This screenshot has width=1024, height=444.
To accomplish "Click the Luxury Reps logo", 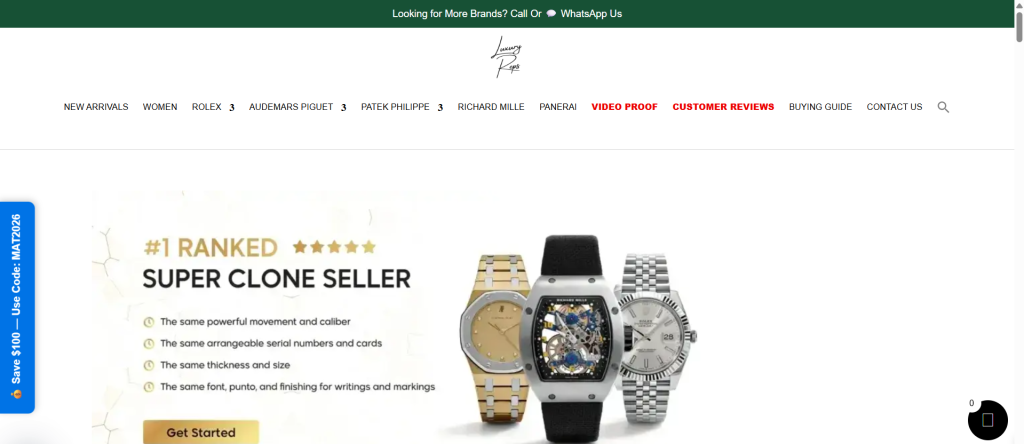I will (507, 57).
